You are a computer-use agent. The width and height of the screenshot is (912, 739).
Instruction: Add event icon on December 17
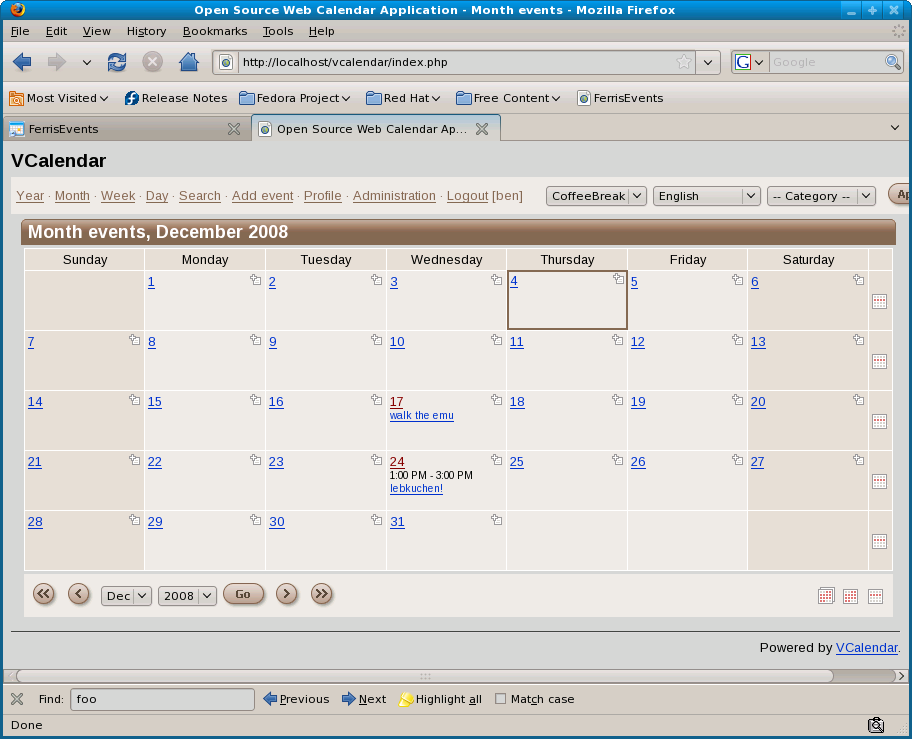click(x=496, y=399)
